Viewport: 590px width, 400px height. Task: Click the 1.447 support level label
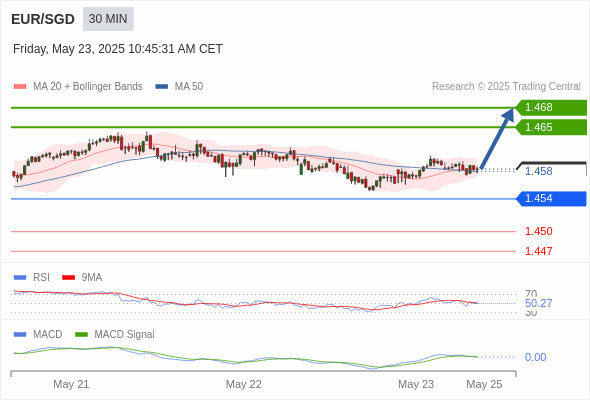[539, 251]
